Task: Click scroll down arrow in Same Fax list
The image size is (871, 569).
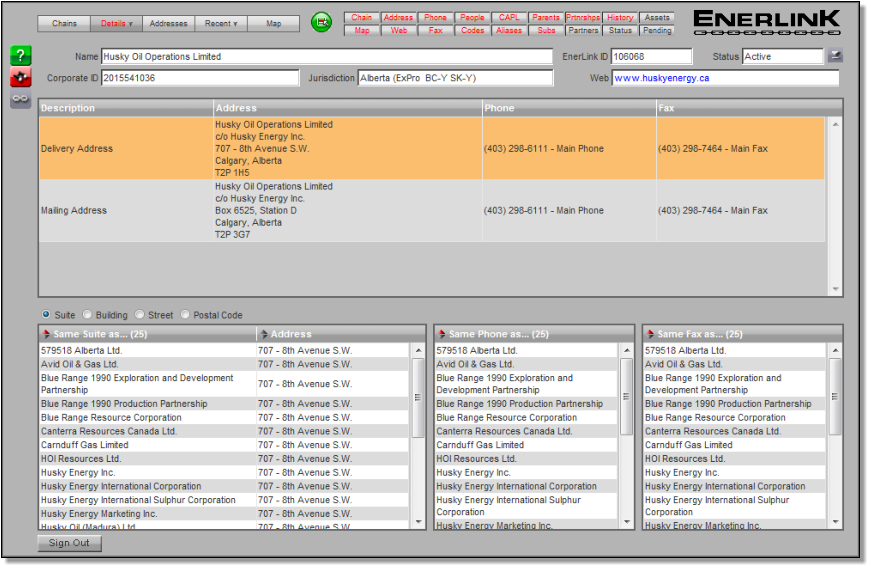Action: (x=835, y=521)
